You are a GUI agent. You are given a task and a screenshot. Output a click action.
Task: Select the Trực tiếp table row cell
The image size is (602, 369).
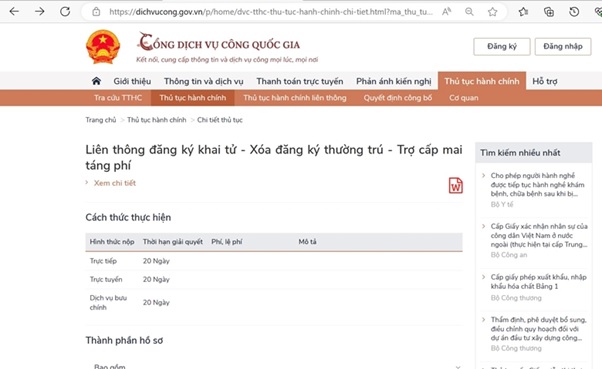tap(103, 261)
